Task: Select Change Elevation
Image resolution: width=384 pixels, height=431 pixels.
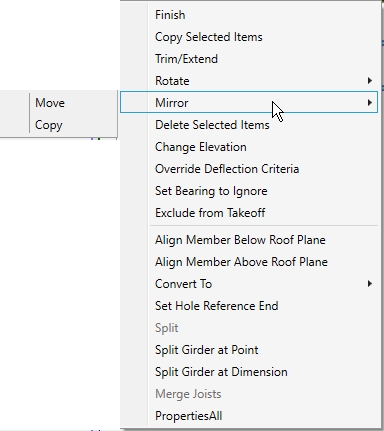Action: click(249, 147)
